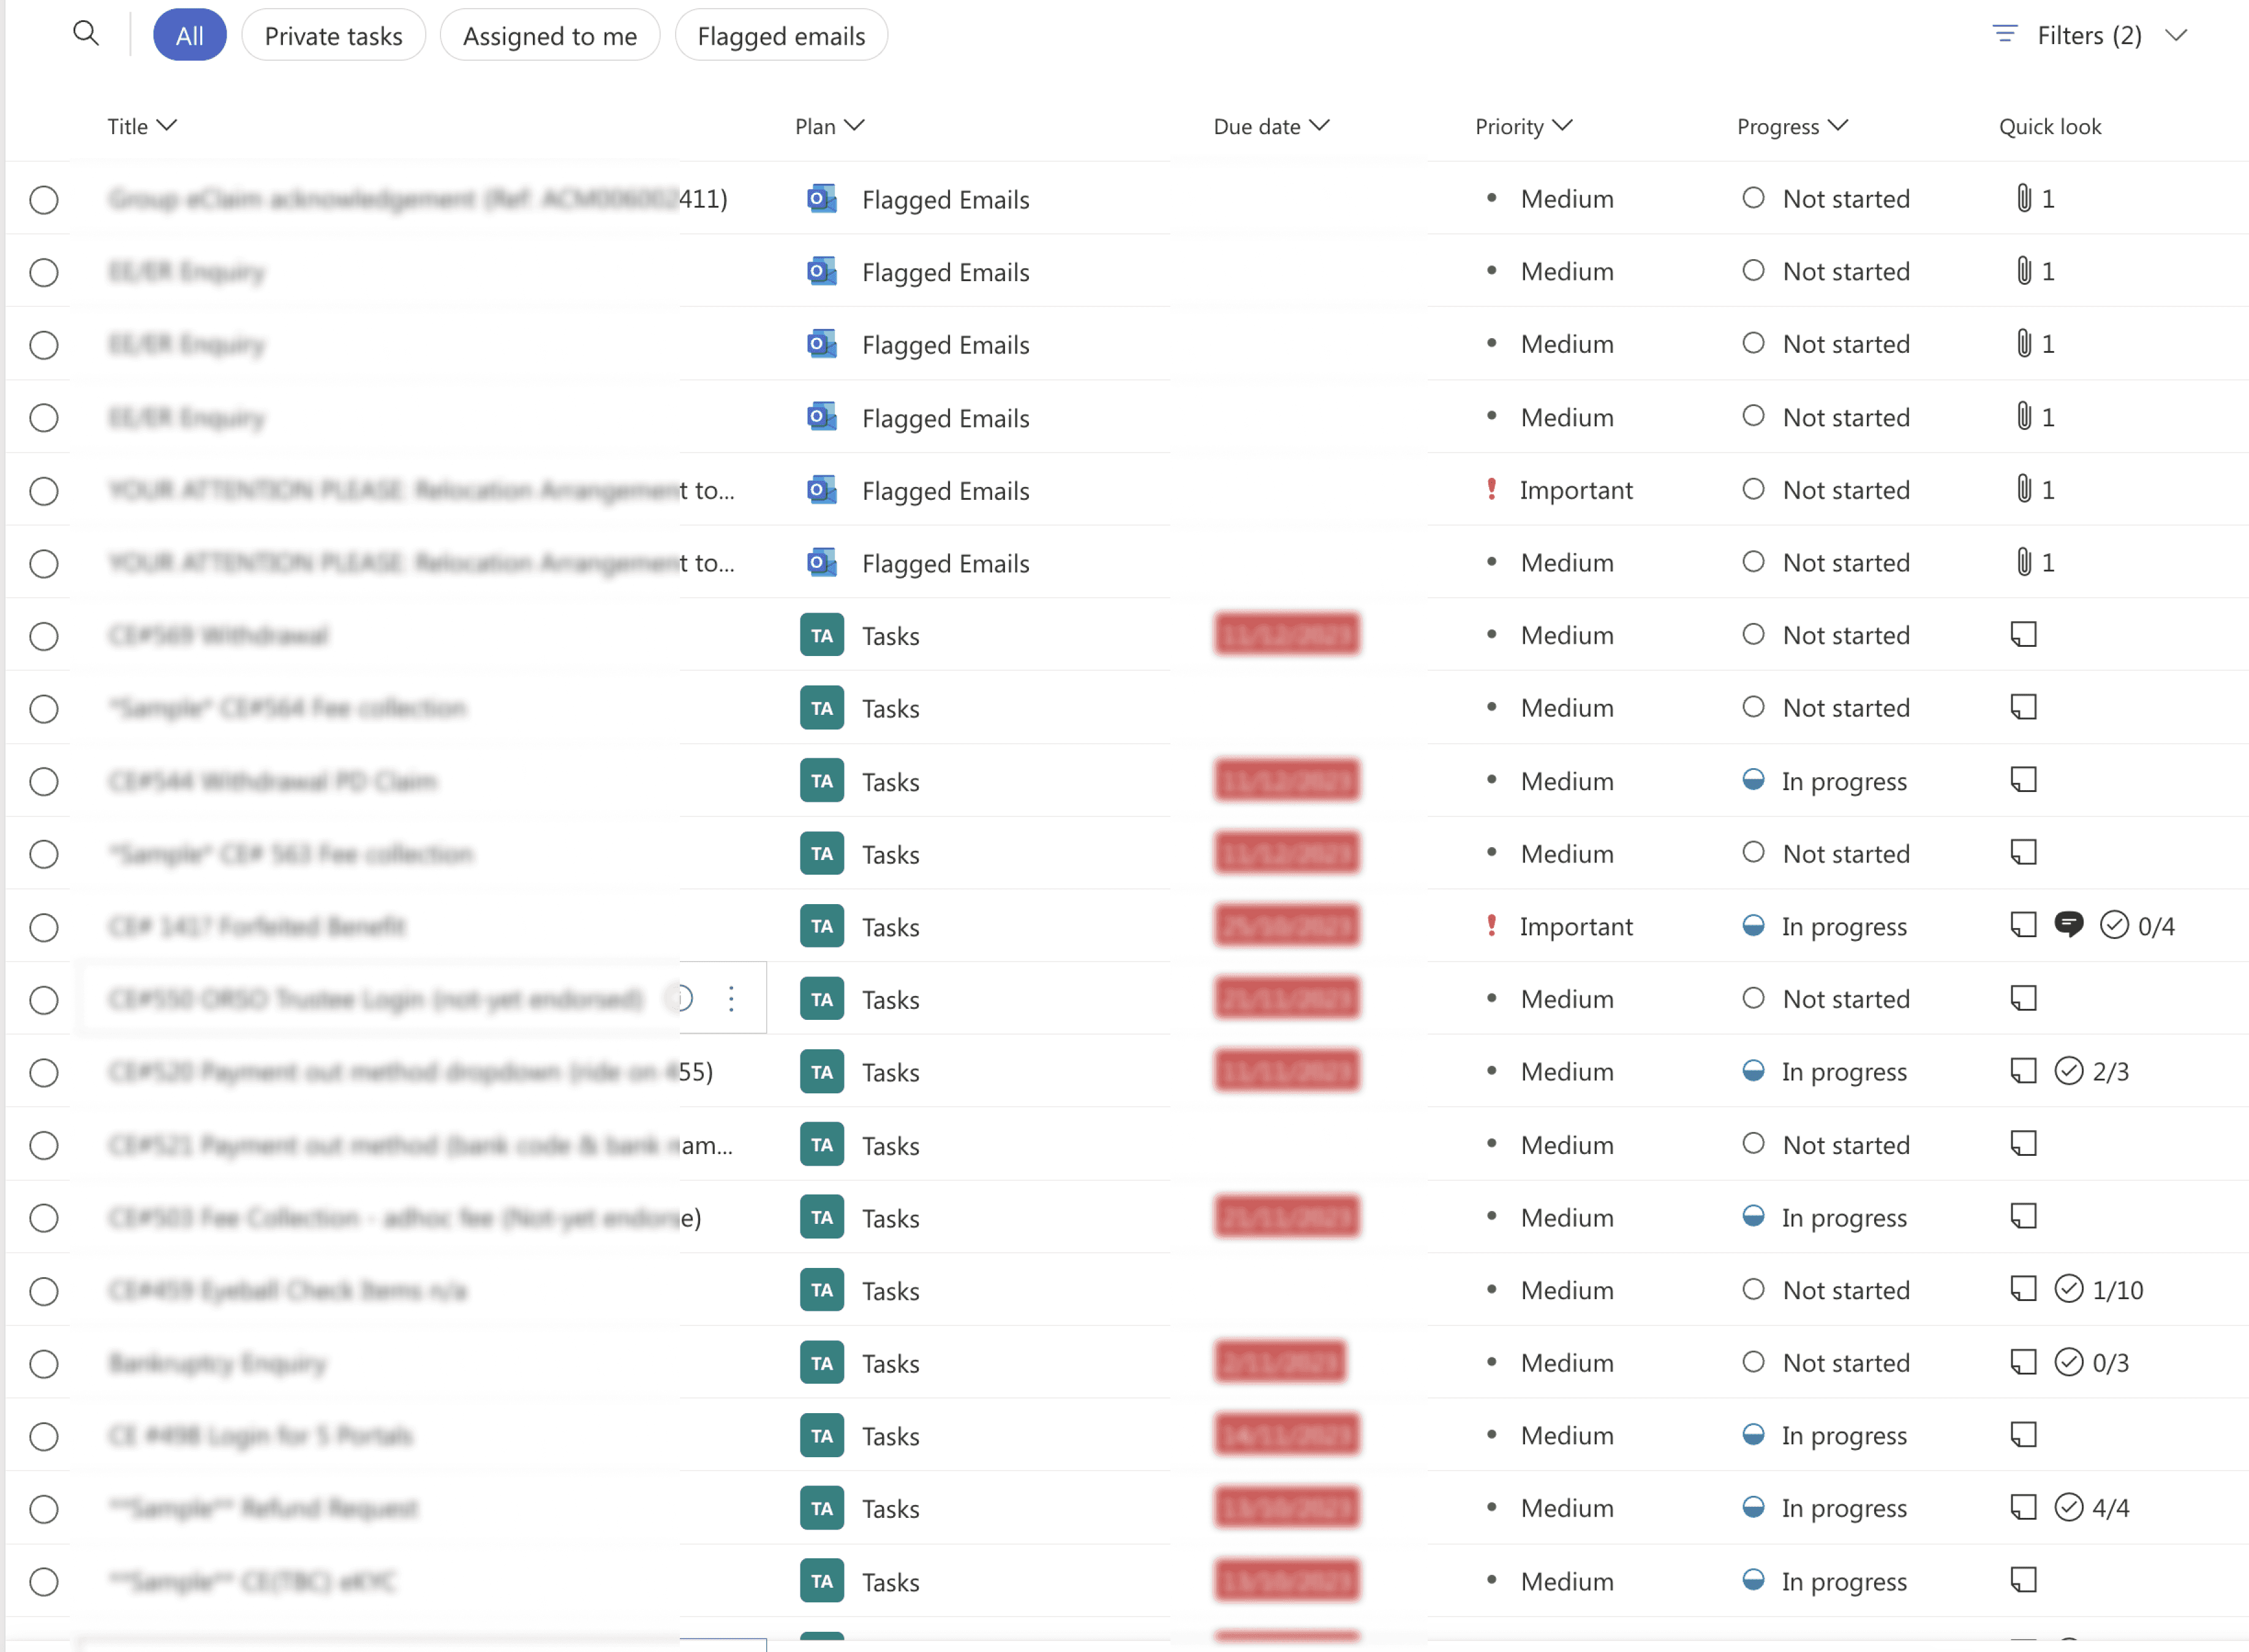Open the Priority column sort menu
2249x1652 pixels.
pyautogui.click(x=1523, y=126)
